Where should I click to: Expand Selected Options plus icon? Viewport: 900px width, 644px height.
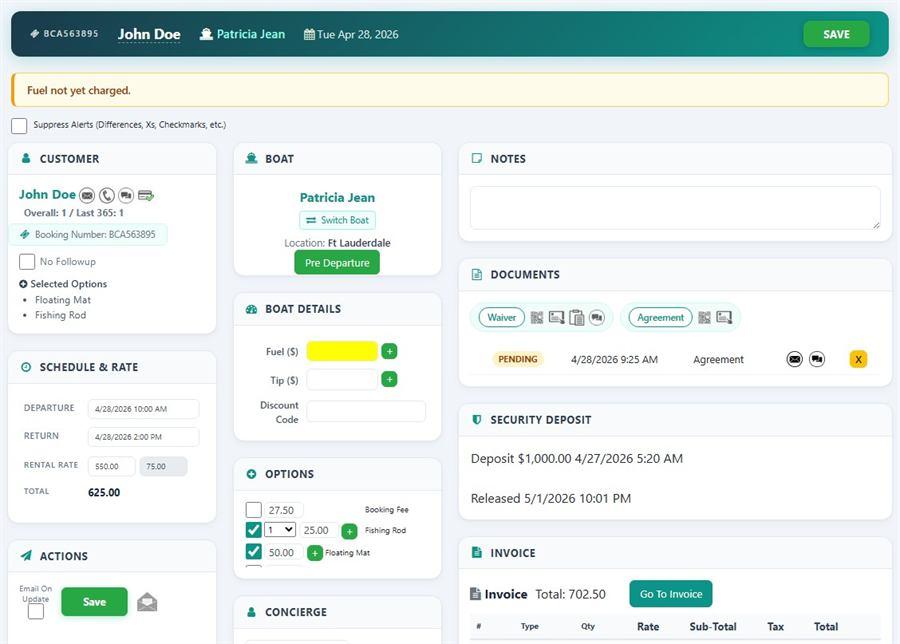tap(23, 284)
